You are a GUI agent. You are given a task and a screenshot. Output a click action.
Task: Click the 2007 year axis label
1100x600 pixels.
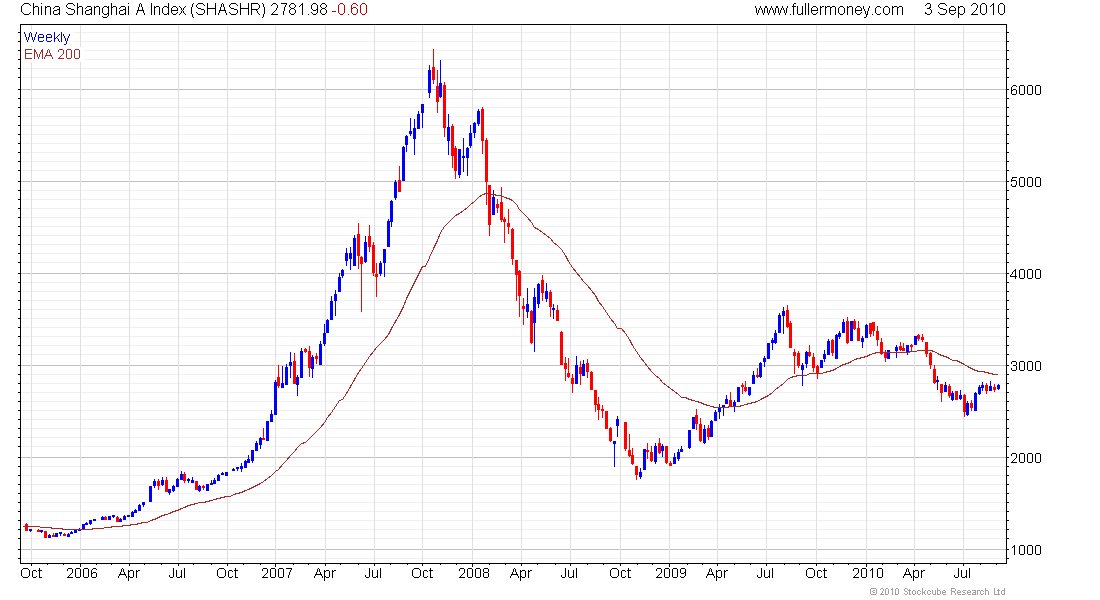(x=277, y=573)
